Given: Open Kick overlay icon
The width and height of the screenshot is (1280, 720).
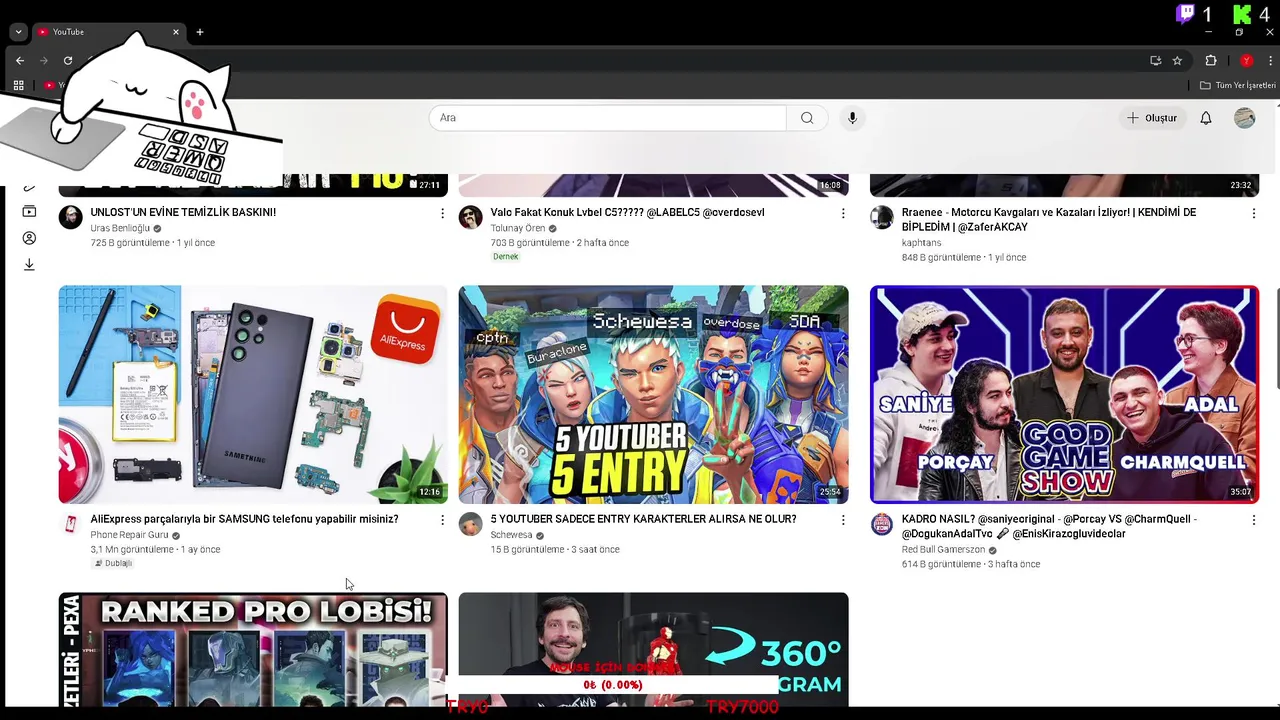Looking at the screenshot, I should pyautogui.click(x=1241, y=14).
